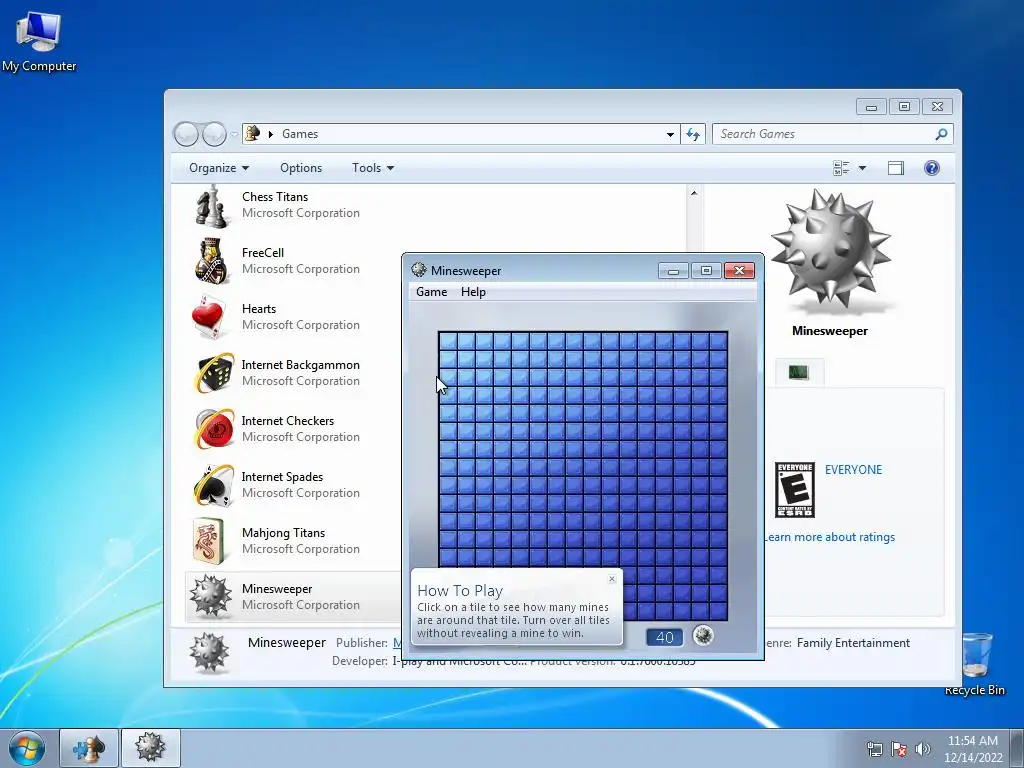
Task: Click the mine counter icon in Minesweeper
Action: [x=703, y=635]
